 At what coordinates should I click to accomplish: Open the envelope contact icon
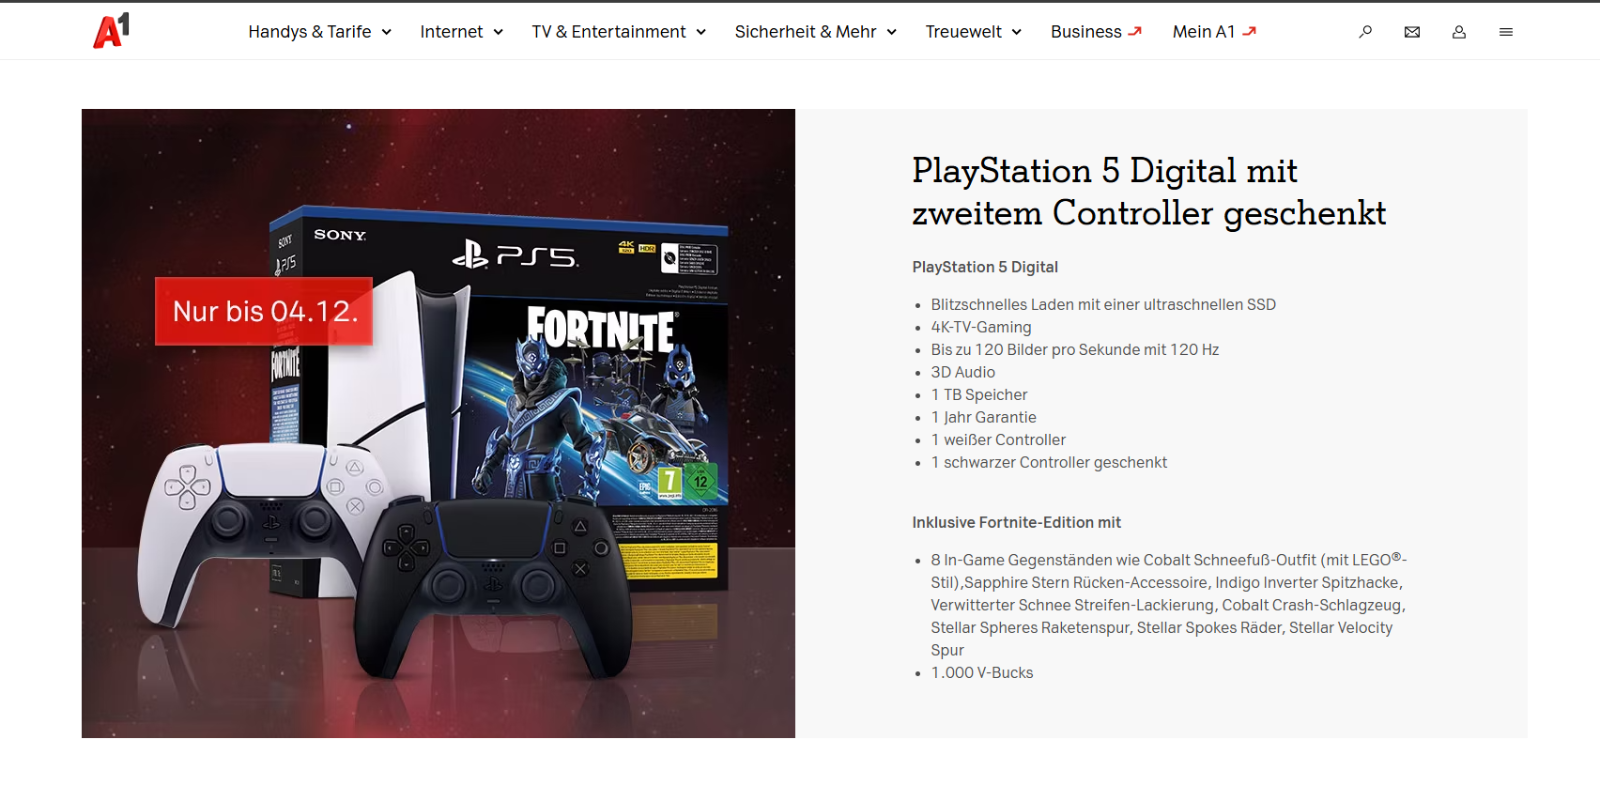1412,32
